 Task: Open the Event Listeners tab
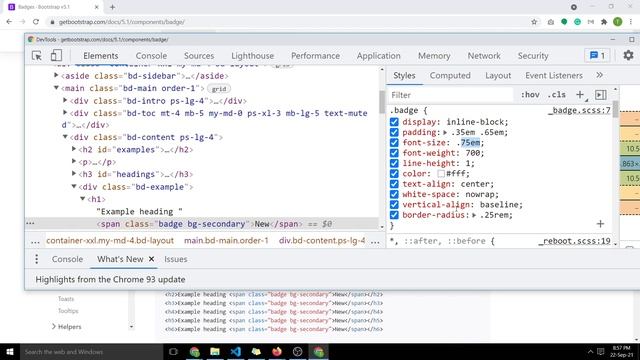[x=554, y=76]
